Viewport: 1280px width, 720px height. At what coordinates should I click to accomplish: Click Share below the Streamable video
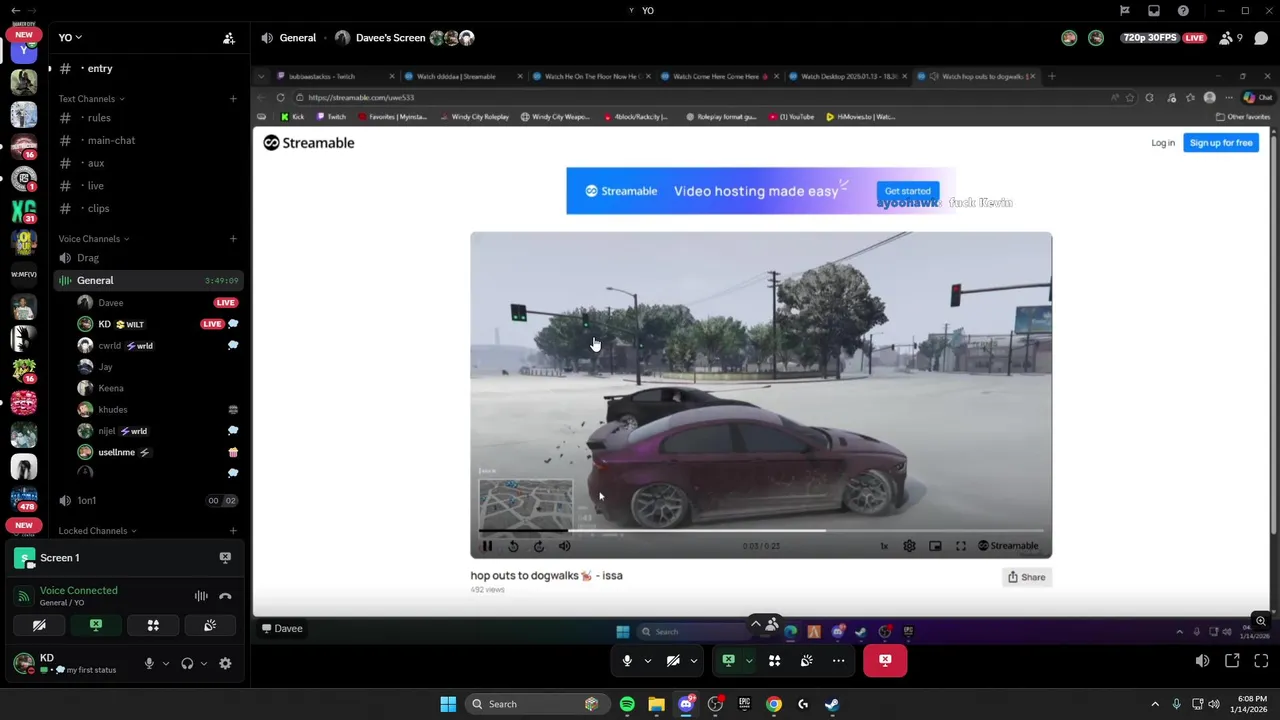[x=1026, y=577]
